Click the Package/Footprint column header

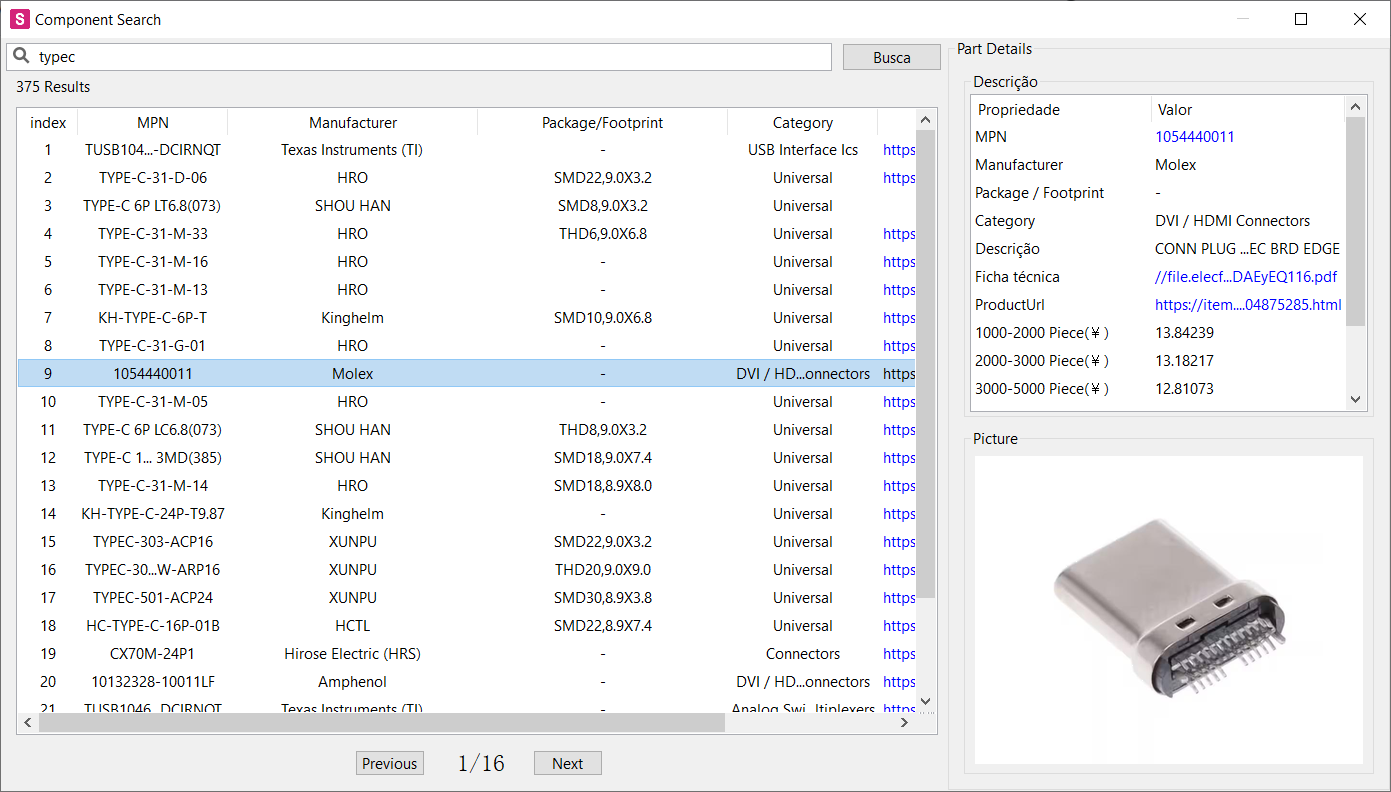coord(603,122)
